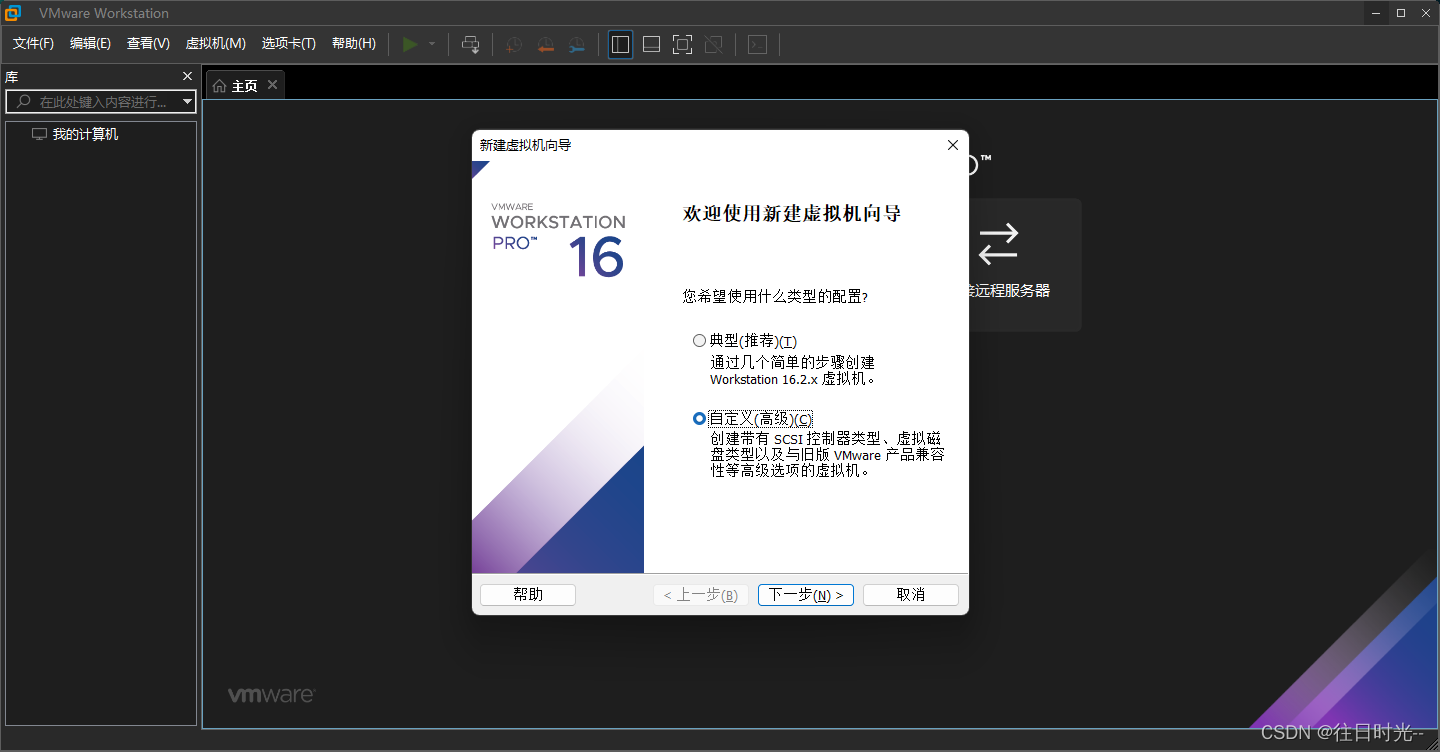Open the 查看(V) menu
The width and height of the screenshot is (1440, 752).
[148, 44]
